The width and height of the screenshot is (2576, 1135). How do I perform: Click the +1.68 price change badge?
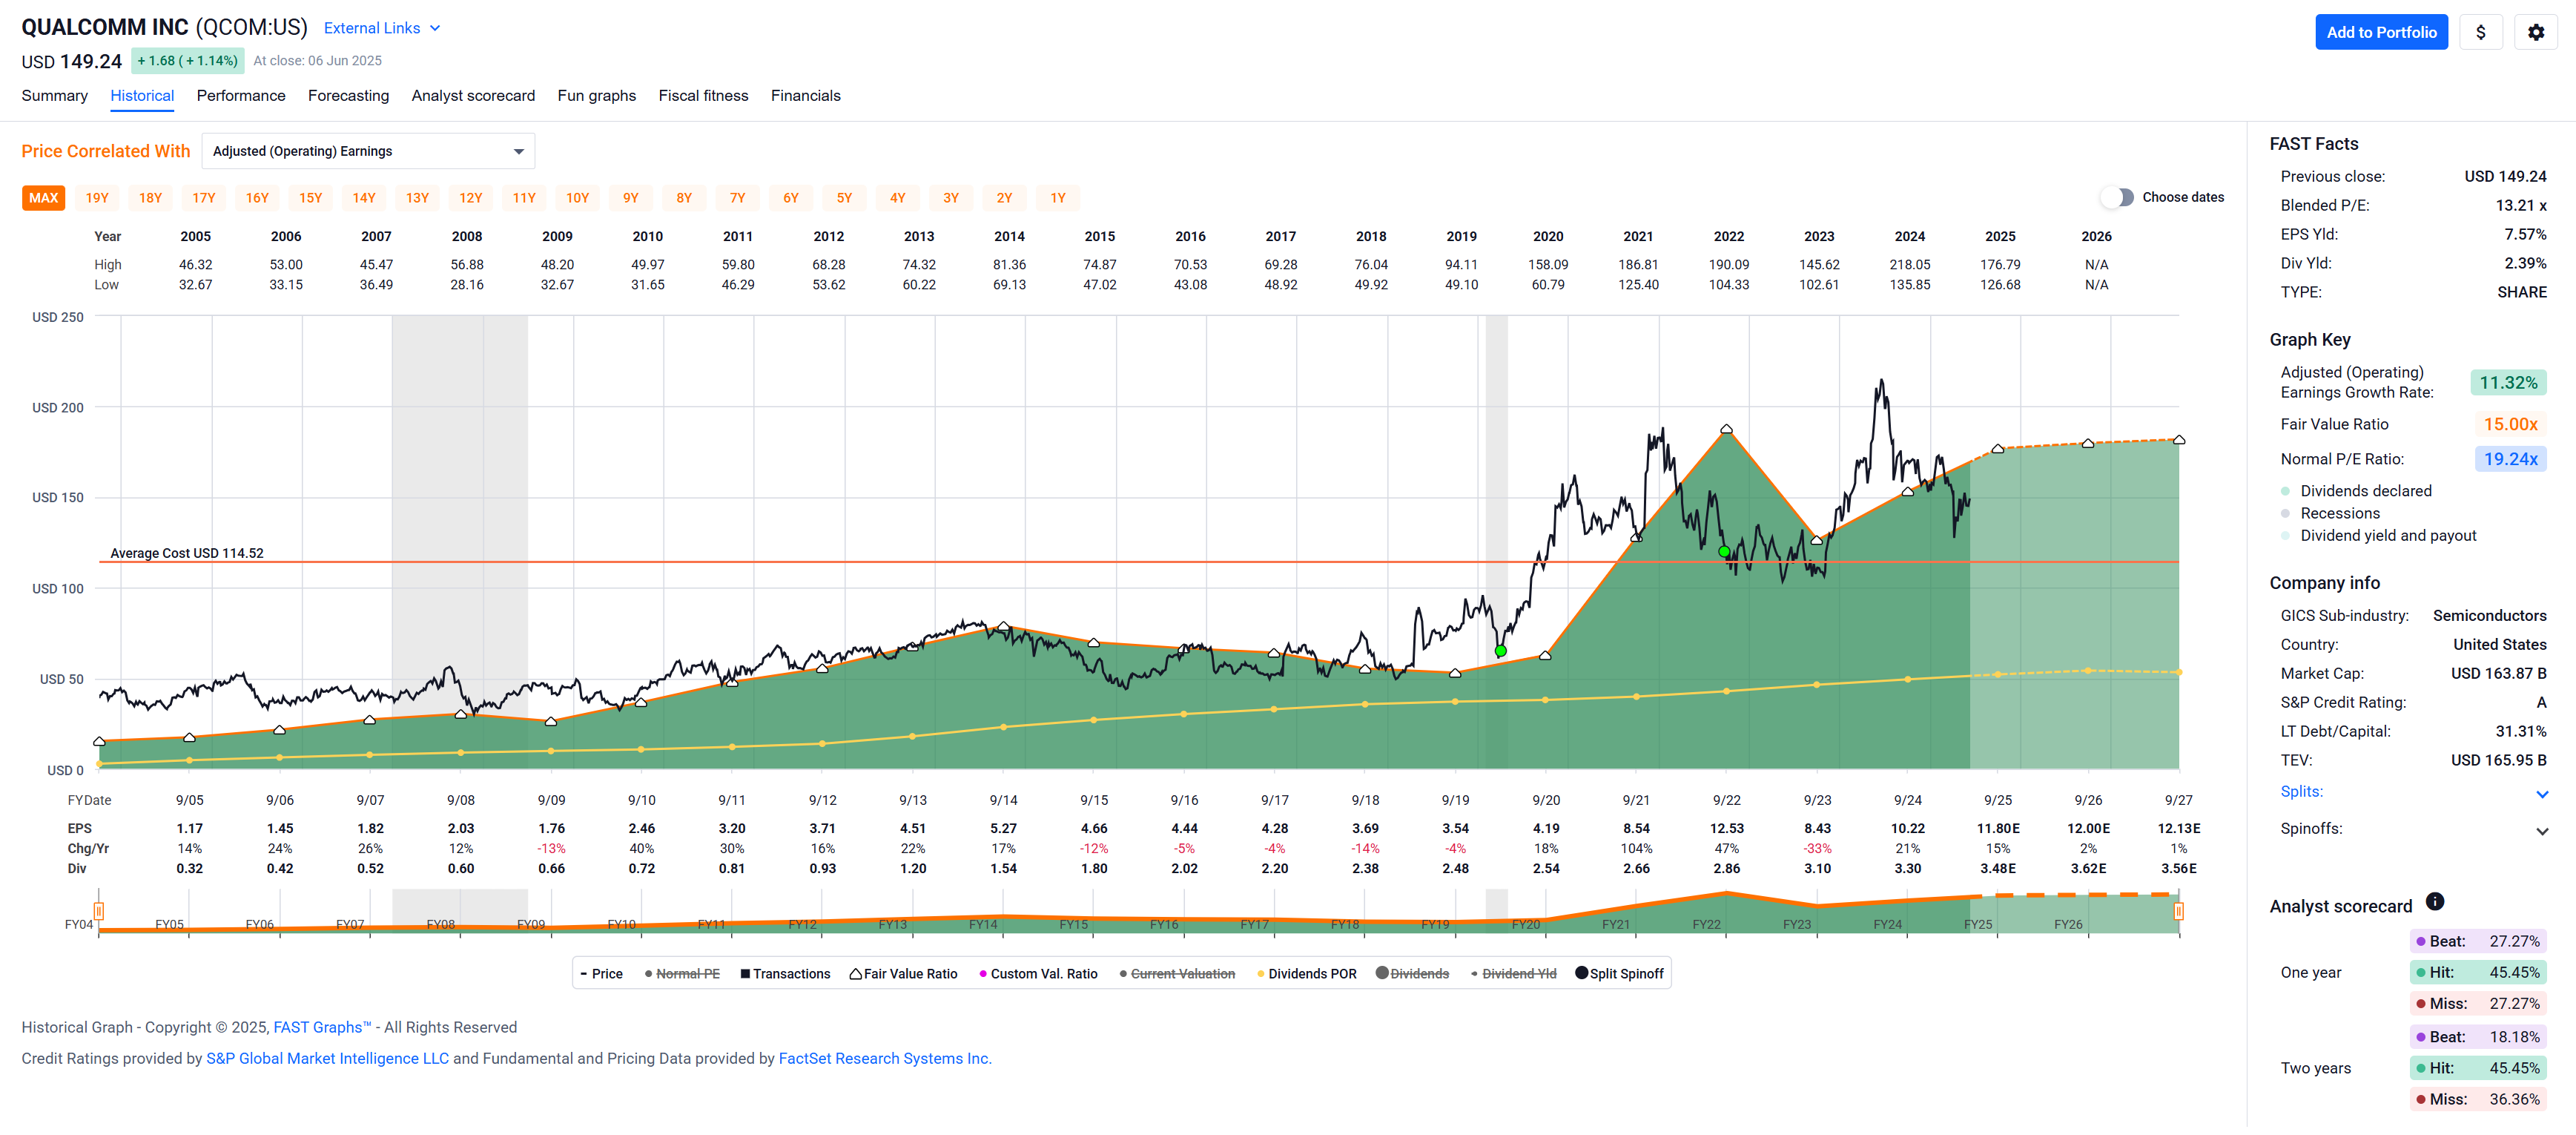(187, 61)
